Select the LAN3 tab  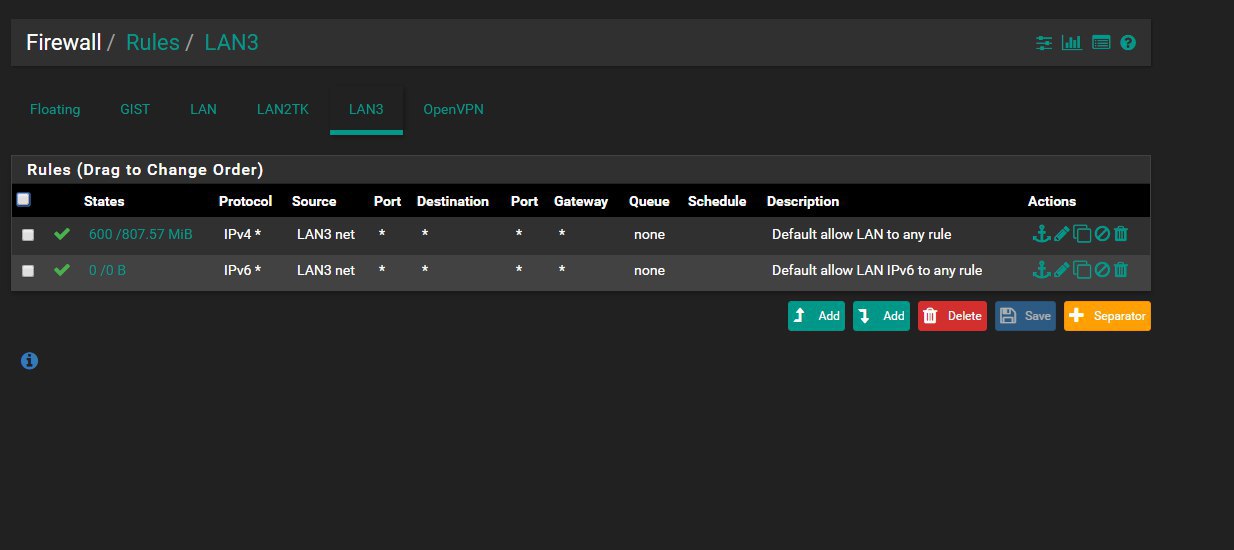coord(366,109)
